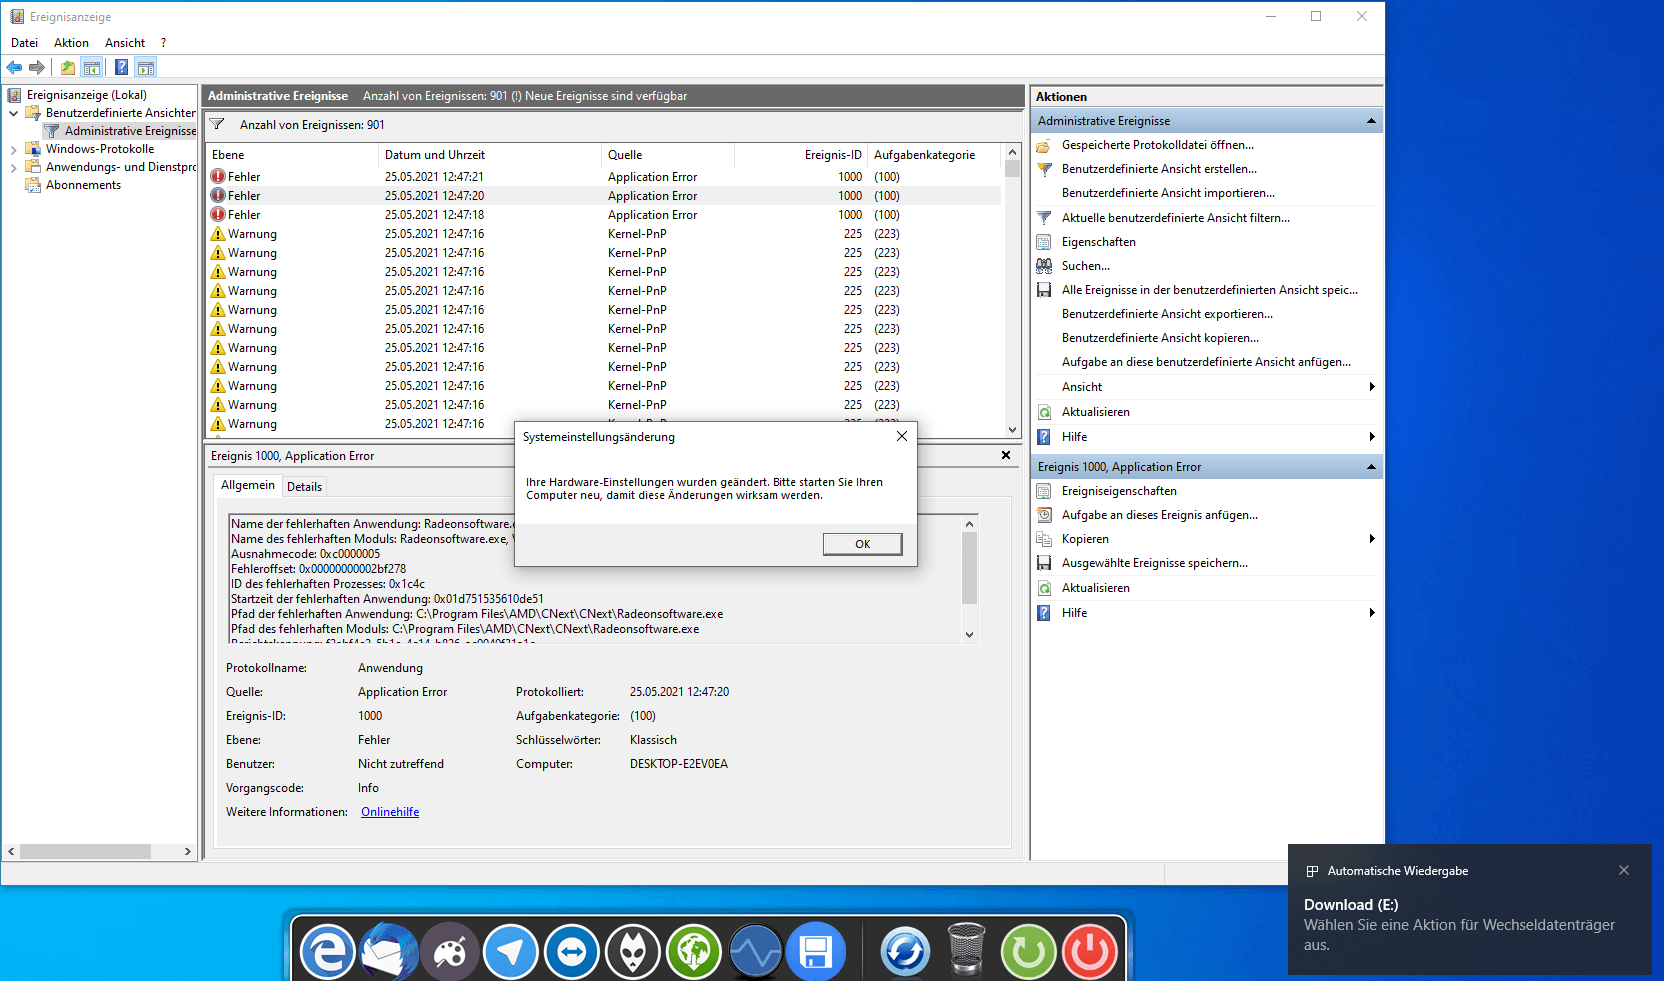Open Suchen binoculars action
This screenshot has width=1664, height=981.
click(x=1085, y=266)
